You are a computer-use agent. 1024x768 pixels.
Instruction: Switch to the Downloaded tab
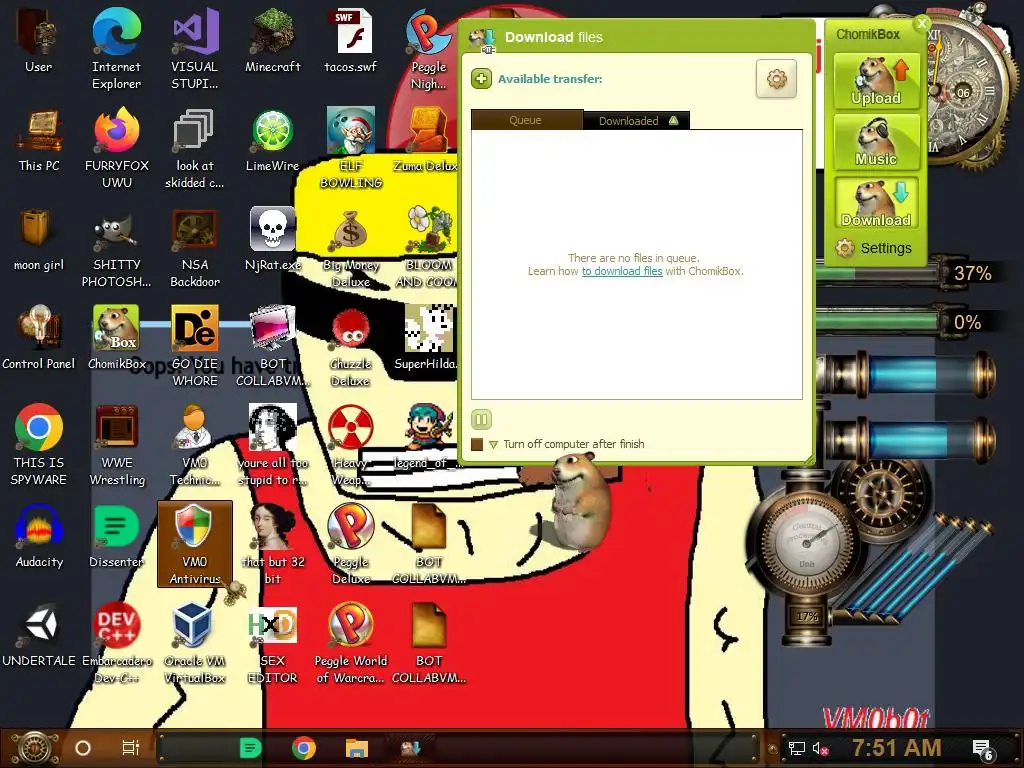click(x=637, y=121)
